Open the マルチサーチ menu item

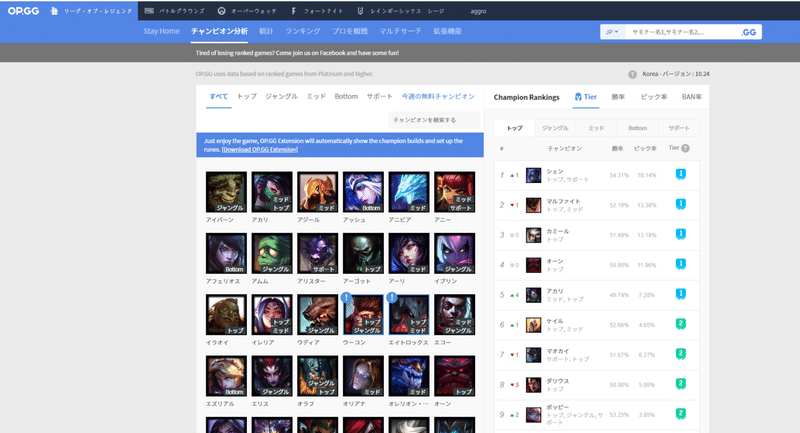(x=400, y=31)
